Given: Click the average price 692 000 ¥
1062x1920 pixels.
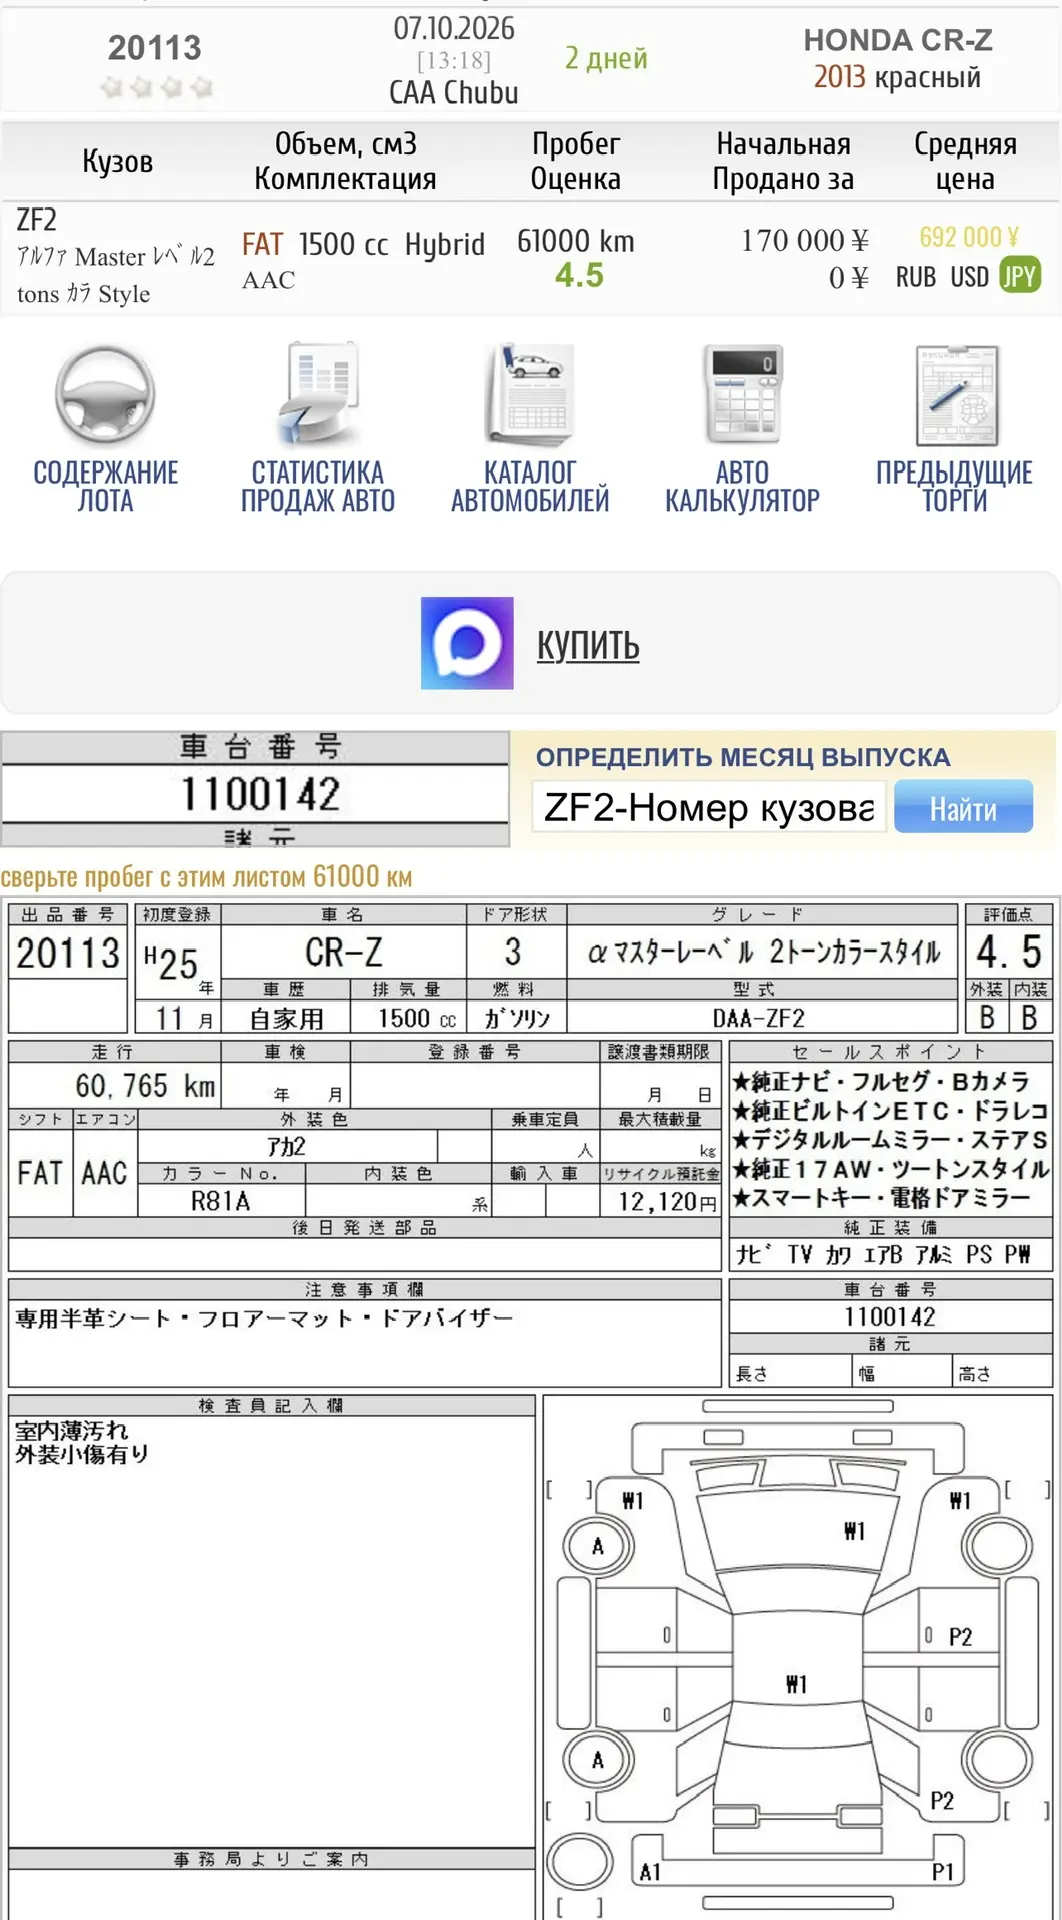Looking at the screenshot, I should [969, 237].
